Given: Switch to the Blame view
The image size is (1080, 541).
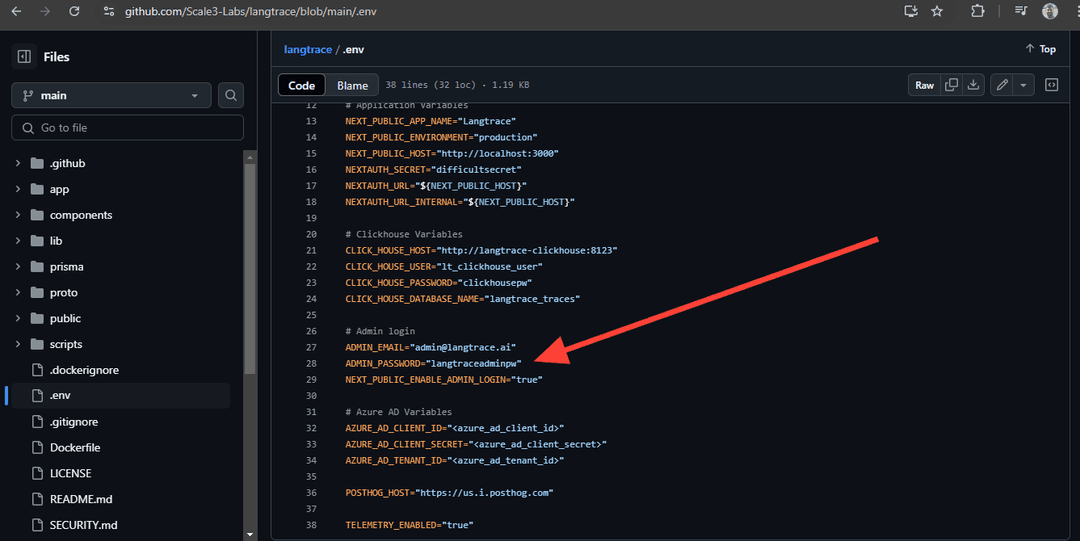Looking at the screenshot, I should 352,85.
